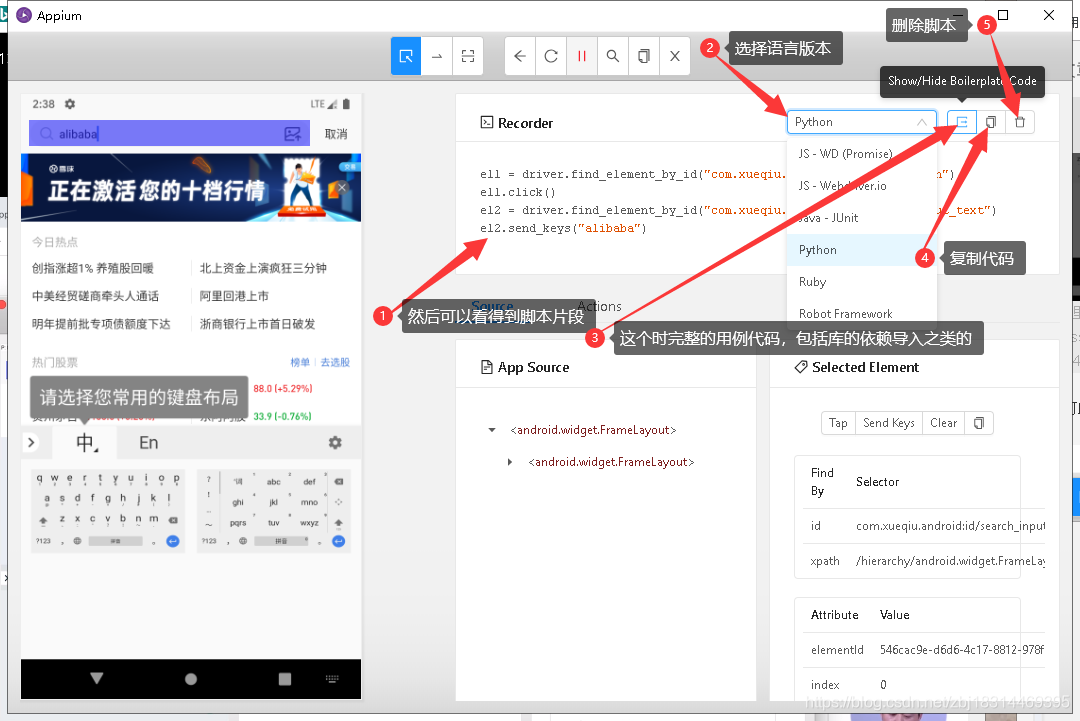Viewport: 1080px width, 721px height.
Task: Click Send Keys button
Action: tap(889, 423)
